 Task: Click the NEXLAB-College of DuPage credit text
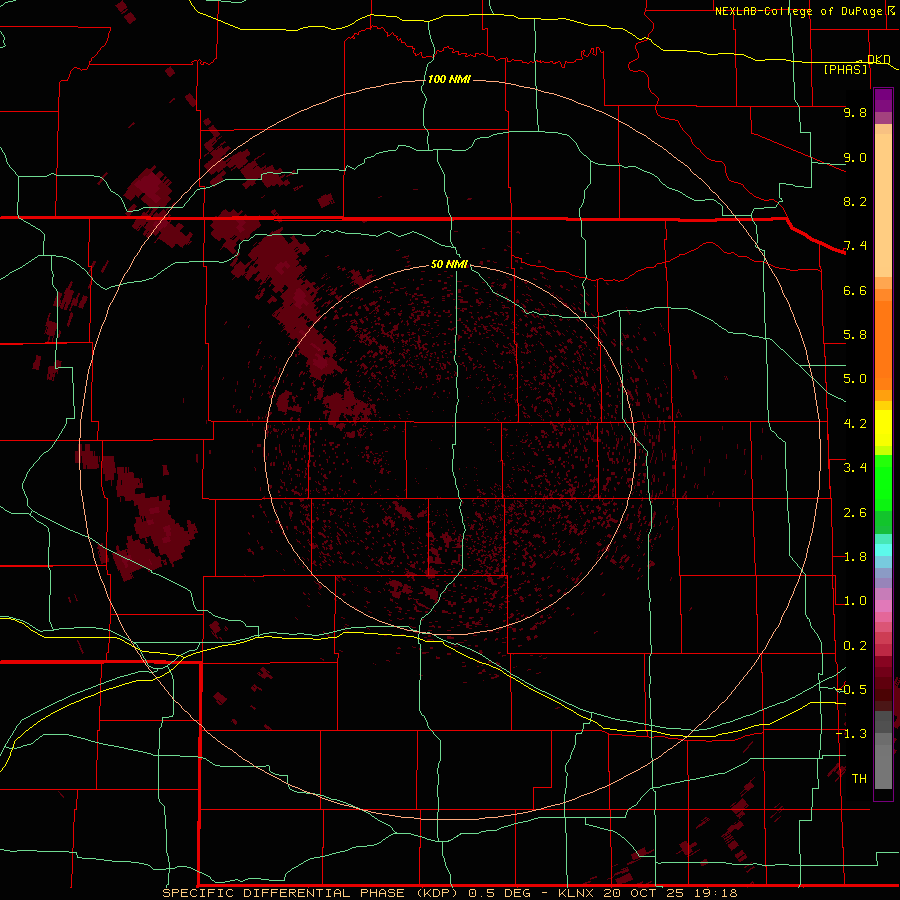pyautogui.click(x=800, y=11)
